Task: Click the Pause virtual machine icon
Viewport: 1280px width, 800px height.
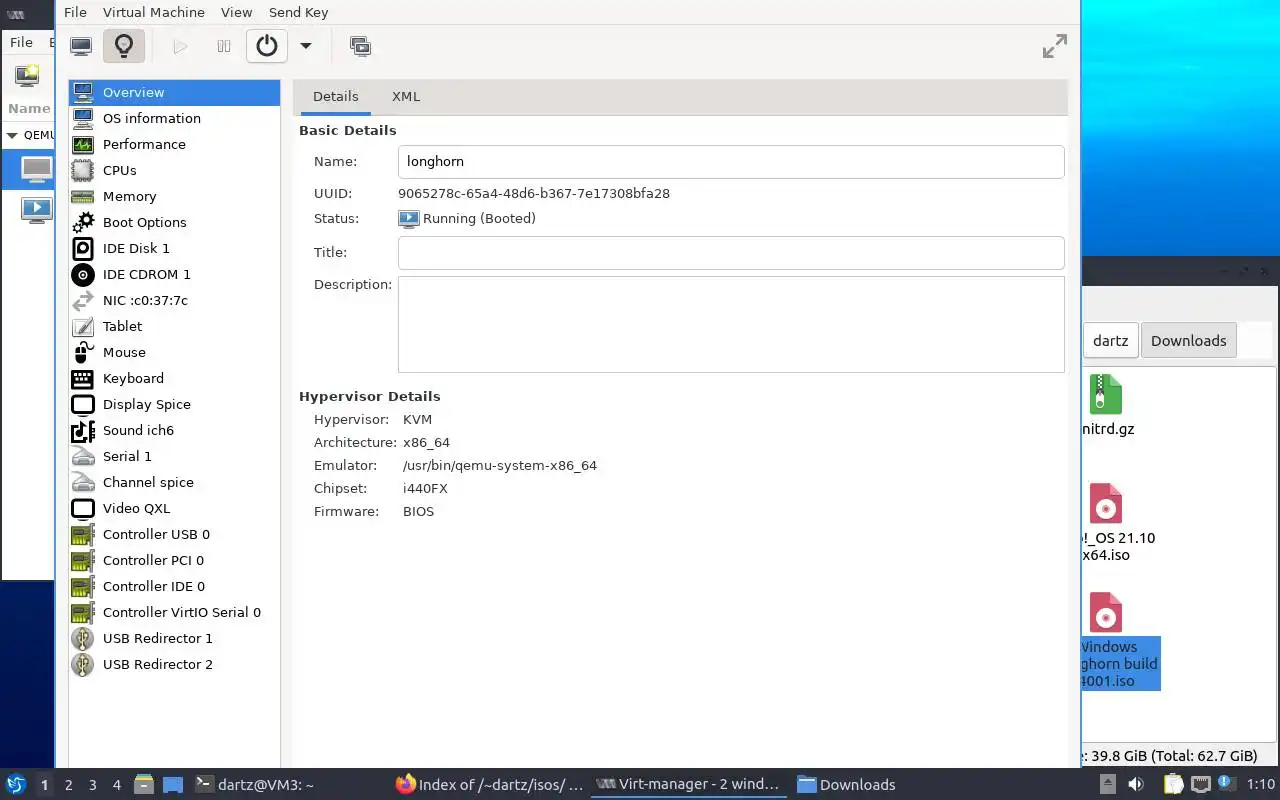Action: click(224, 46)
